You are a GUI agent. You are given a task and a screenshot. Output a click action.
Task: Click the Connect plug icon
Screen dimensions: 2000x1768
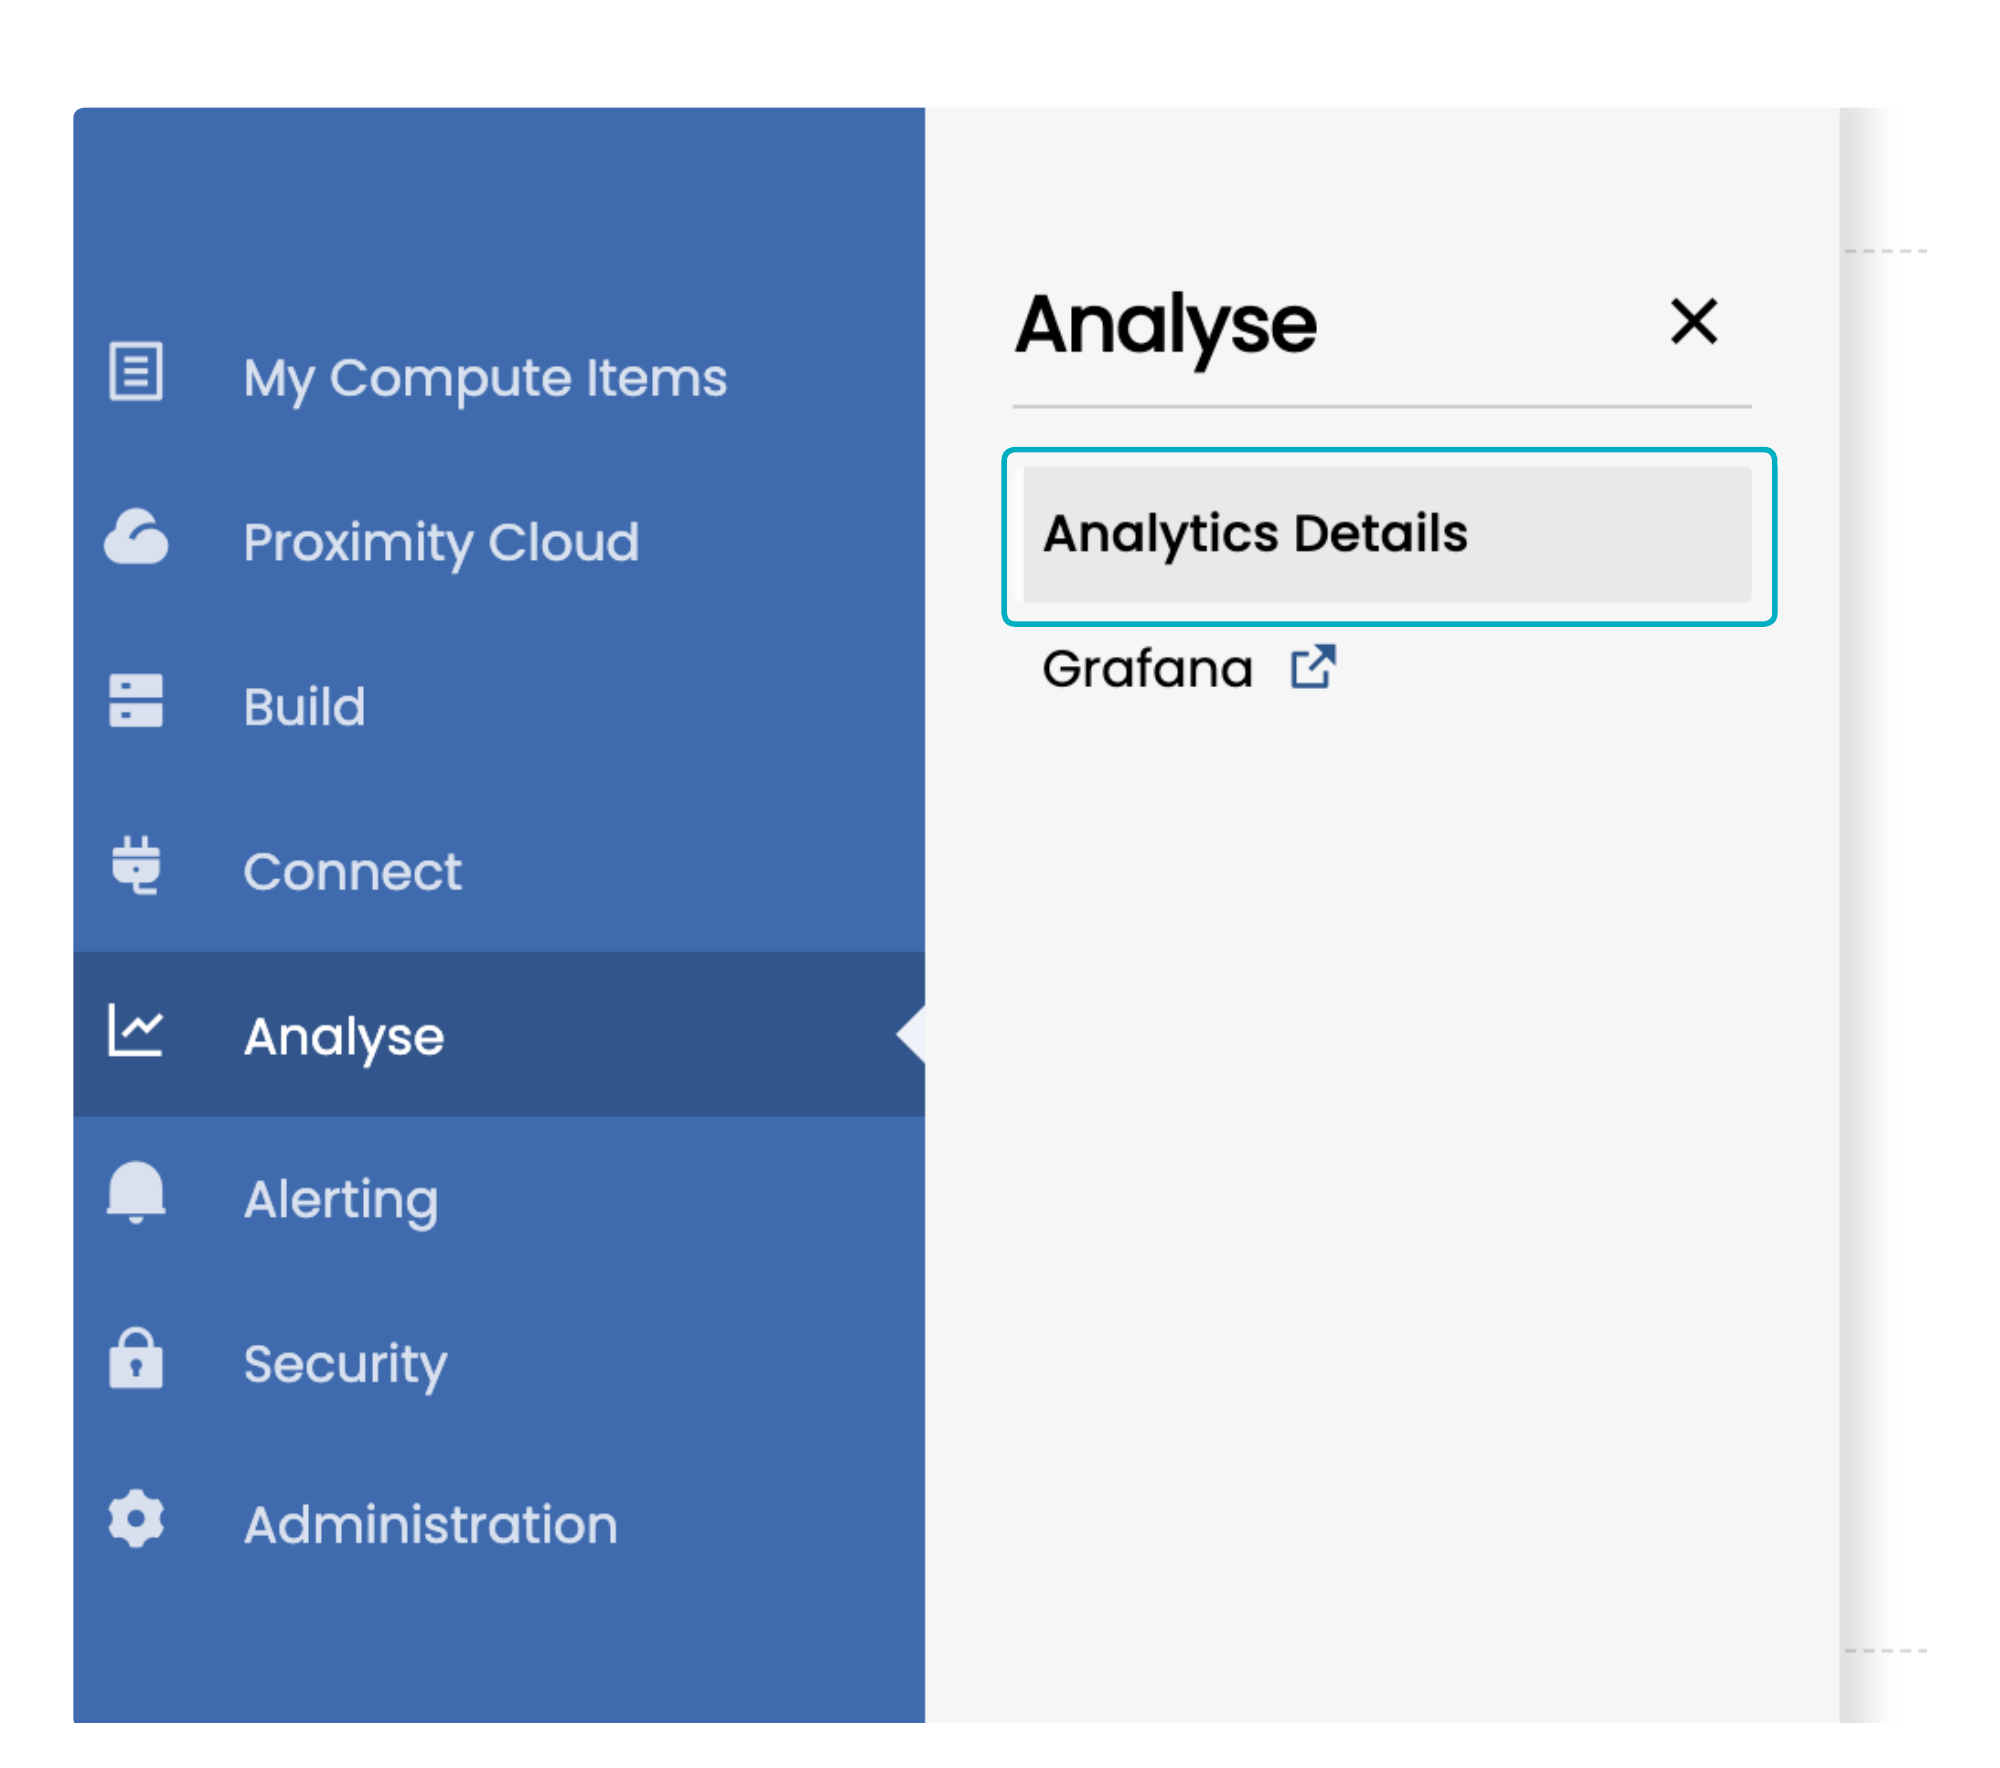pyautogui.click(x=136, y=865)
